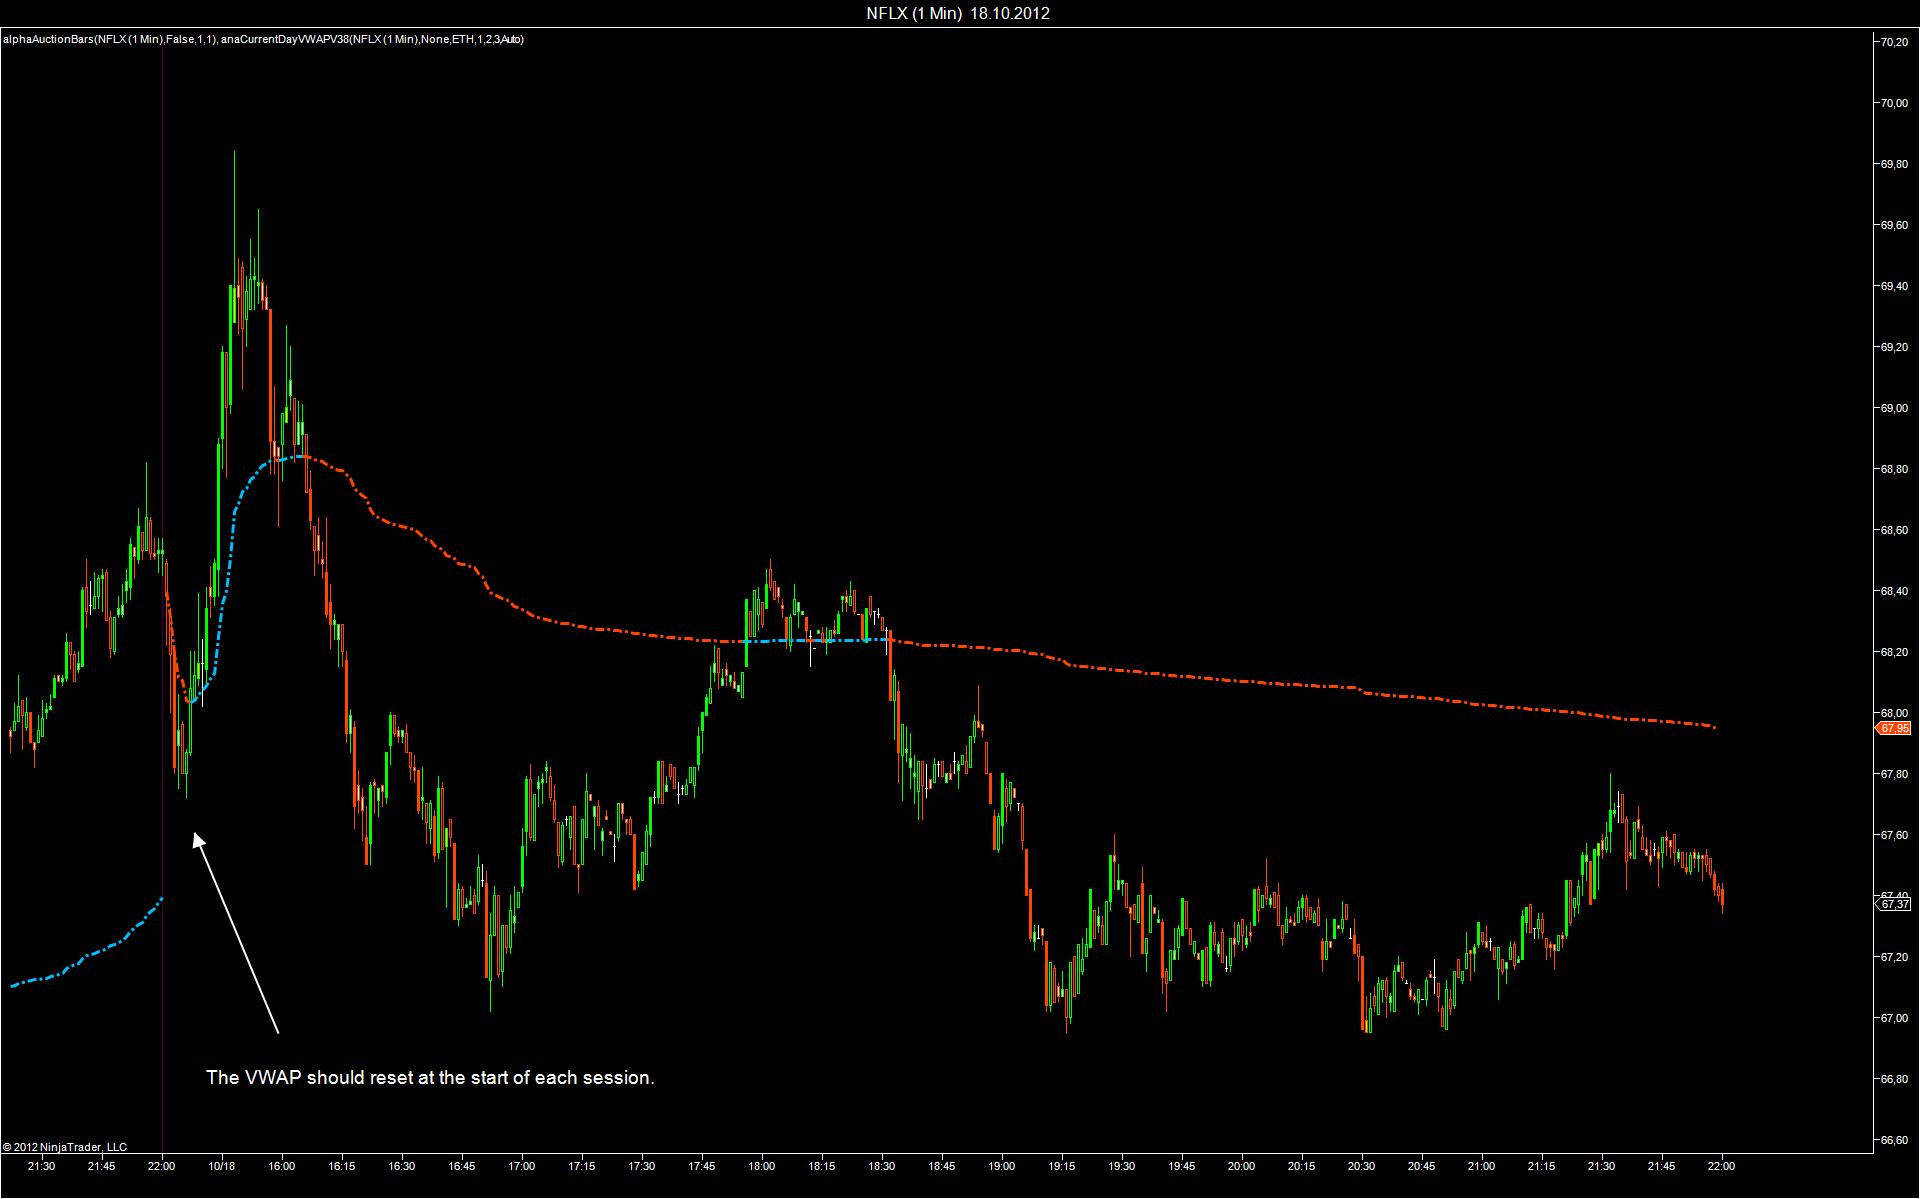Click the 67,00 price axis label
This screenshot has height=1199, width=1920.
(1893, 1018)
